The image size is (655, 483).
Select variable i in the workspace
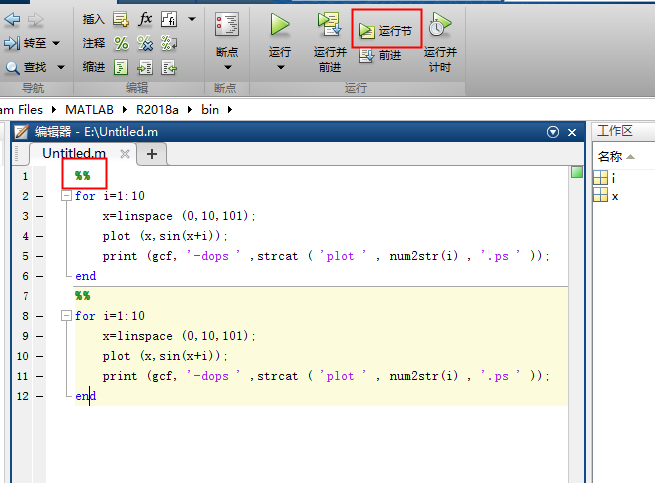point(605,178)
